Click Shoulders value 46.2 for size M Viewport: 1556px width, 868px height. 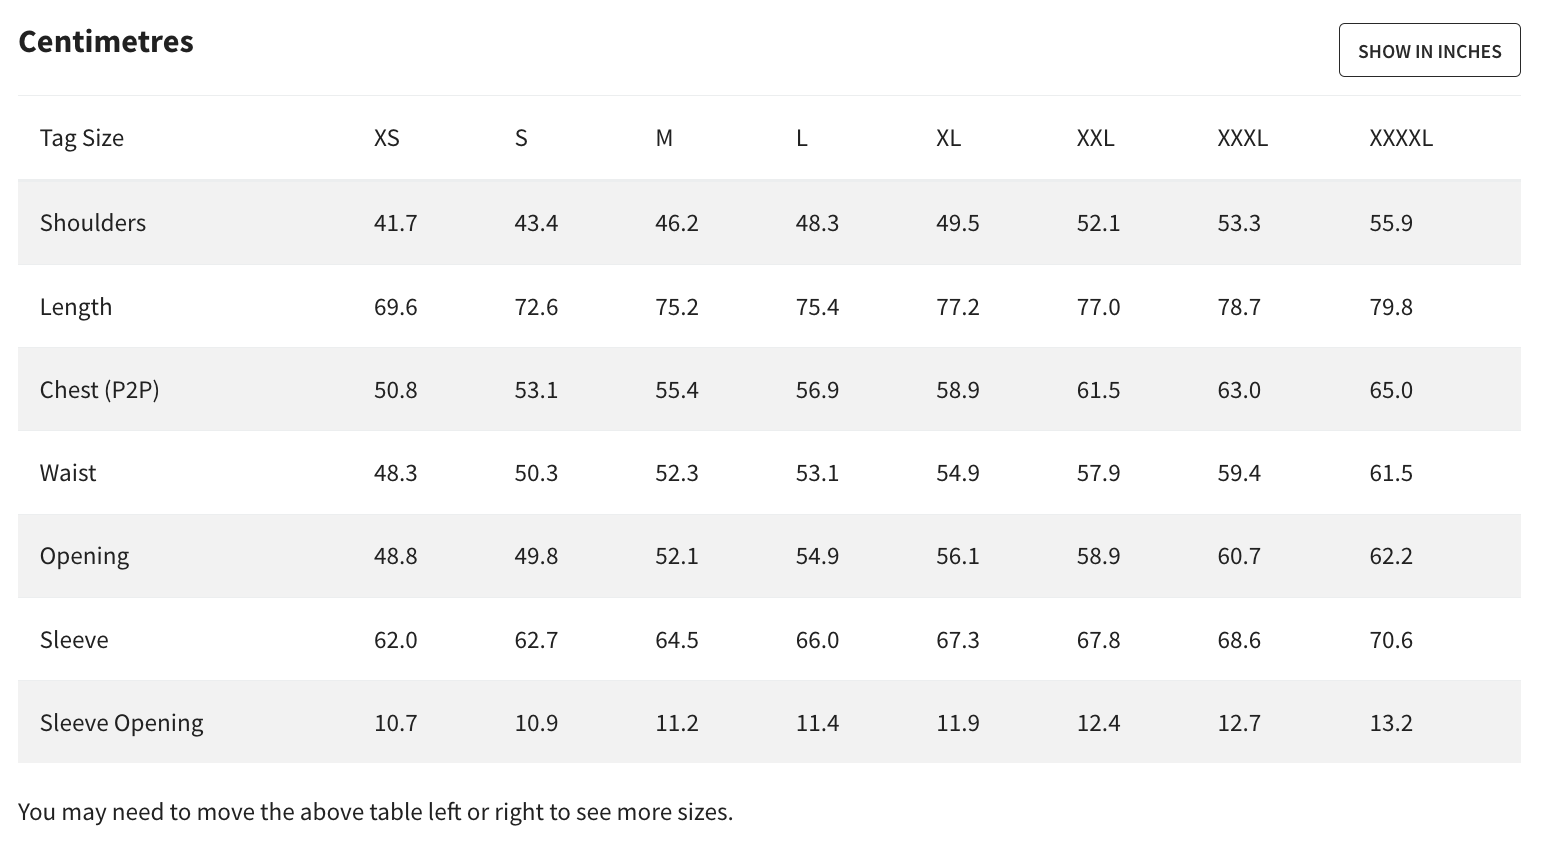pyautogui.click(x=677, y=222)
